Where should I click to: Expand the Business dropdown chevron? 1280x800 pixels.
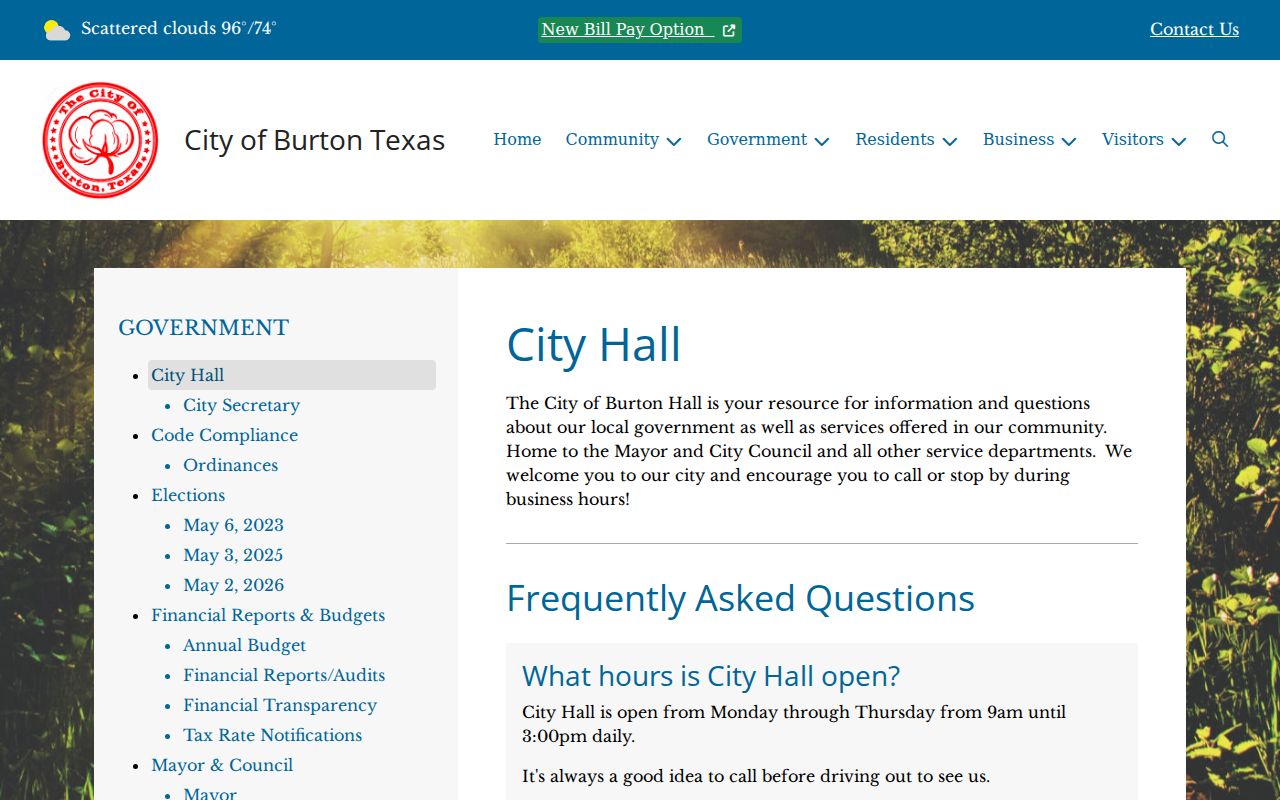[x=1069, y=141]
